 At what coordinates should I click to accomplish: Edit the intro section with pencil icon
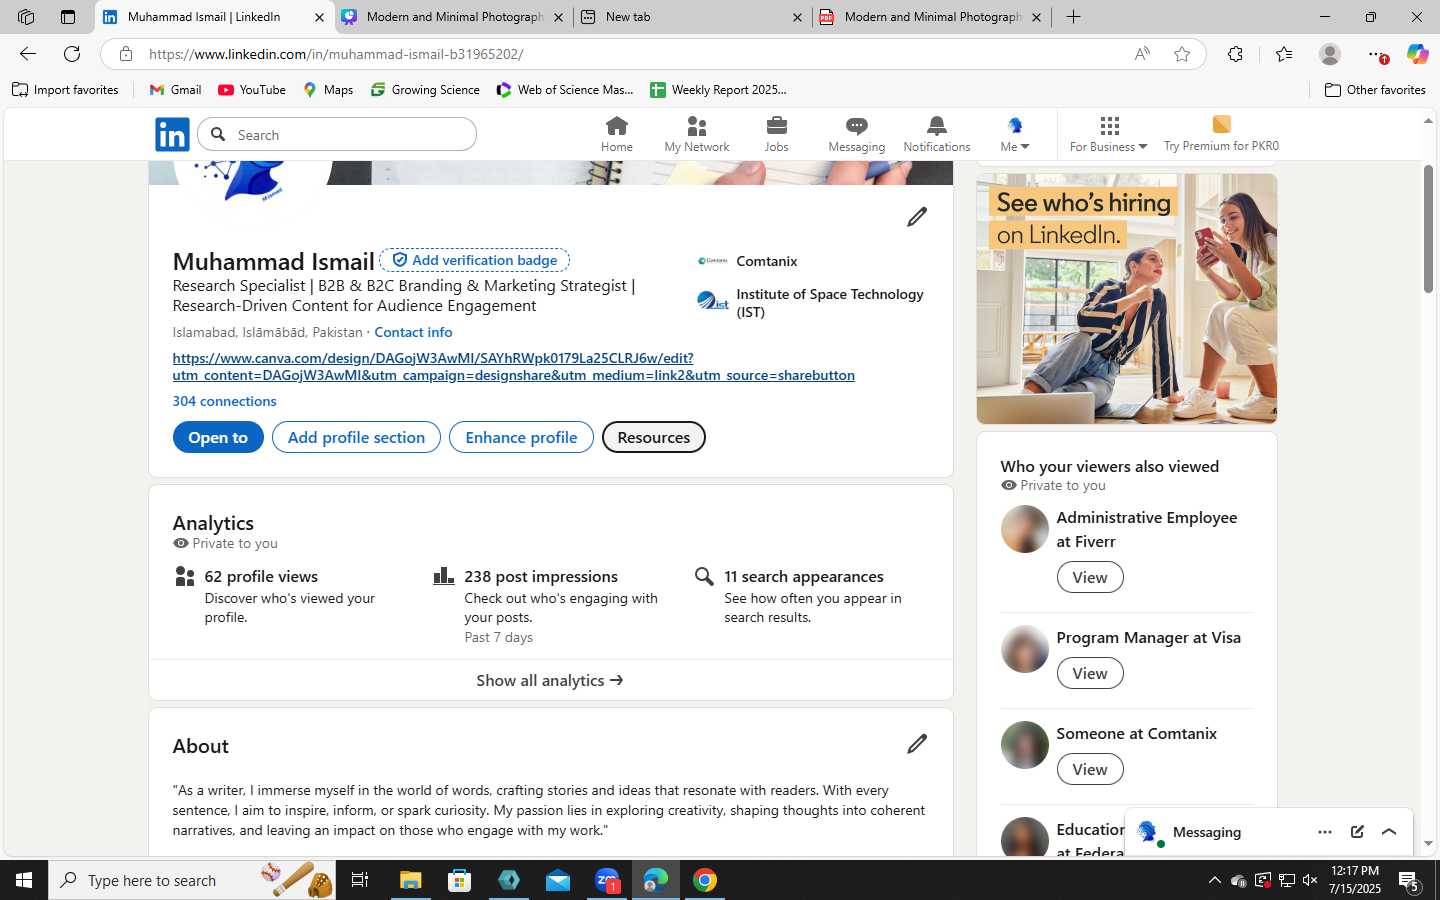click(x=917, y=217)
